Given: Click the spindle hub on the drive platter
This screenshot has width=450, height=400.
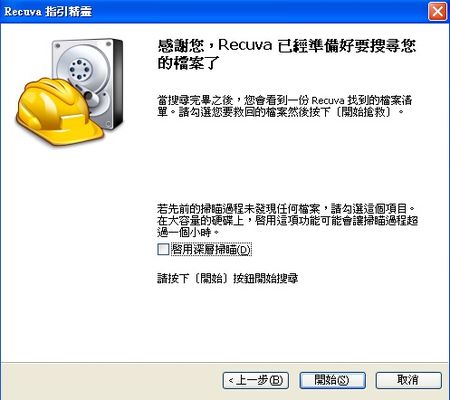Looking at the screenshot, I should pyautogui.click(x=79, y=70).
